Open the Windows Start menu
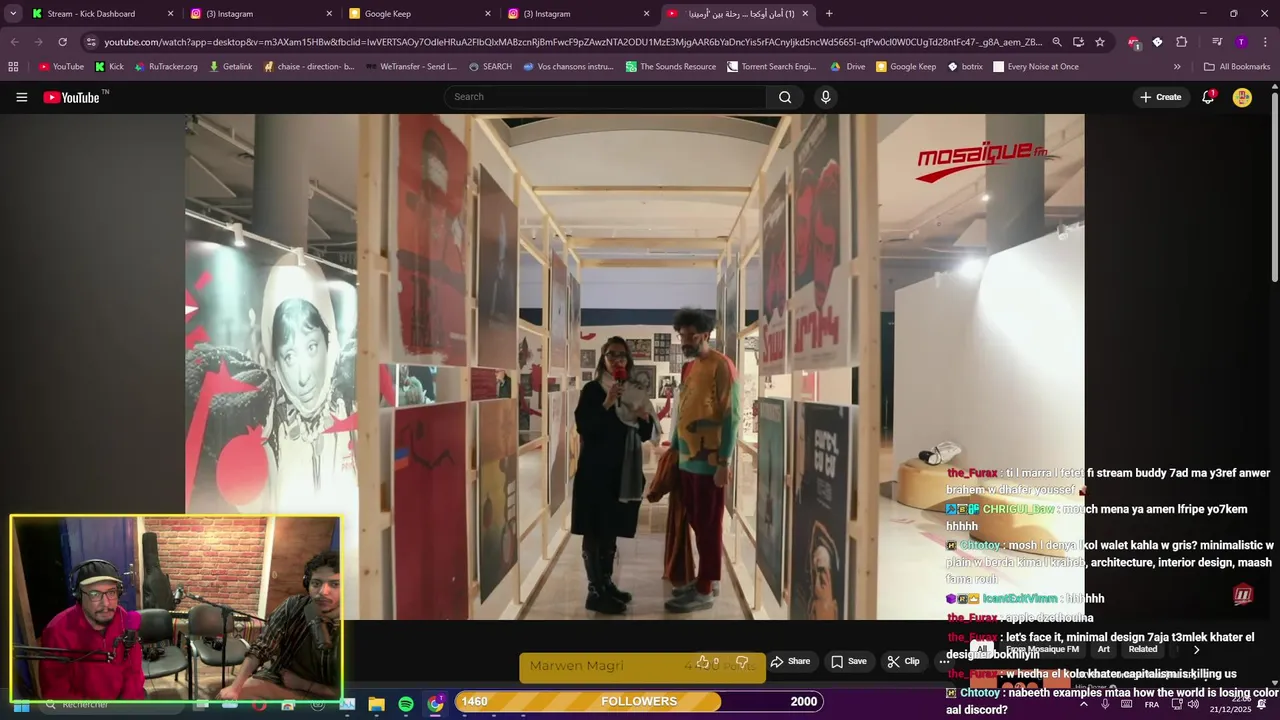The width and height of the screenshot is (1280, 720). click(x=21, y=704)
